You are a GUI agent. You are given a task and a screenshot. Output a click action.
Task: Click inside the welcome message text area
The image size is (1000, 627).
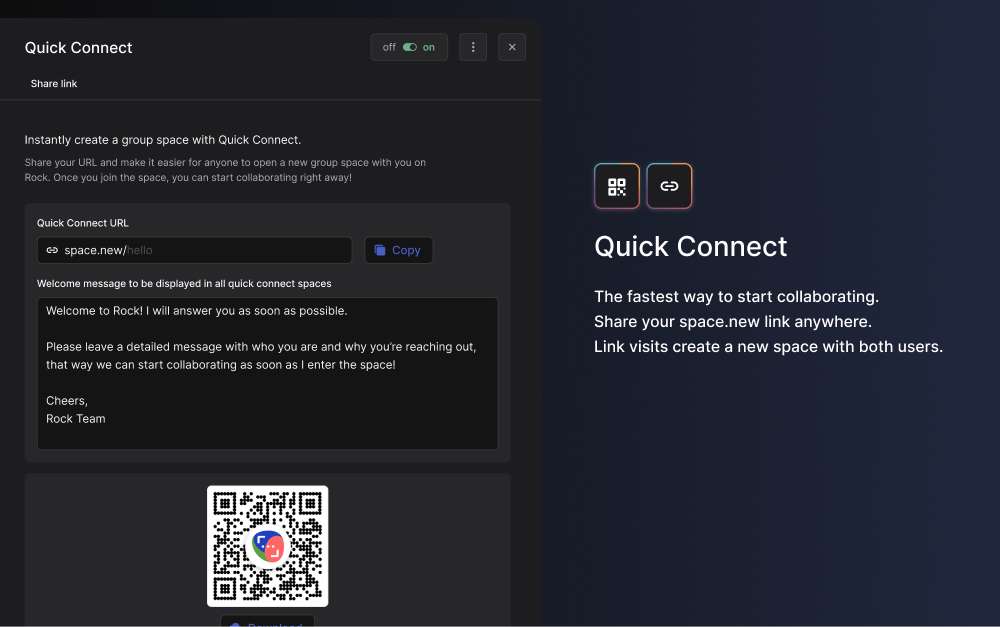point(267,373)
